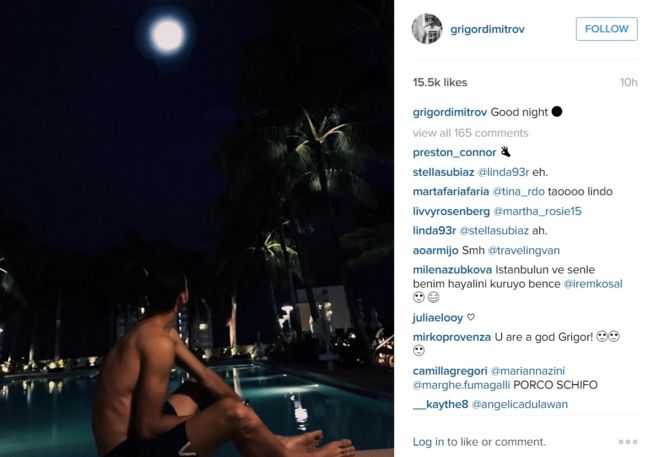
Task: Click the @iremkosal mention
Action: coord(593,284)
